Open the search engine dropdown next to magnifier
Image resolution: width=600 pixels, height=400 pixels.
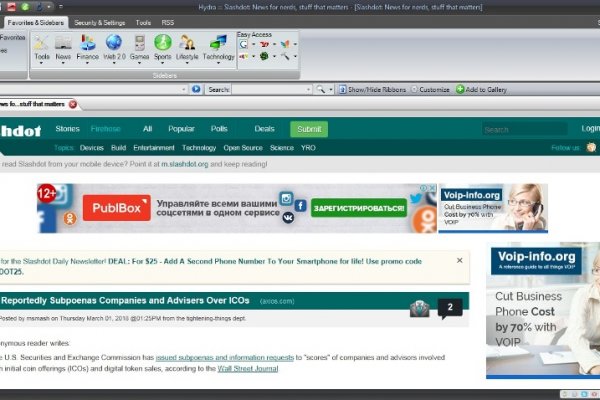tap(331, 90)
